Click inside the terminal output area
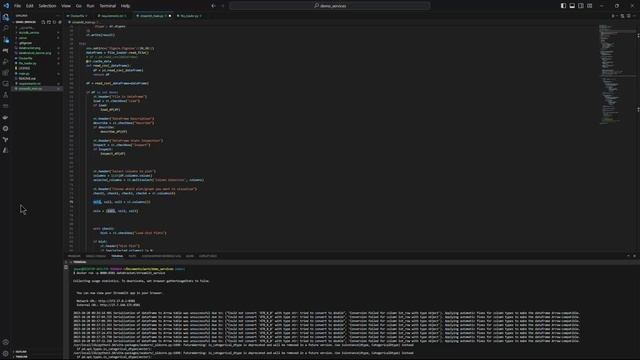The height and width of the screenshot is (360, 640). tap(351, 312)
